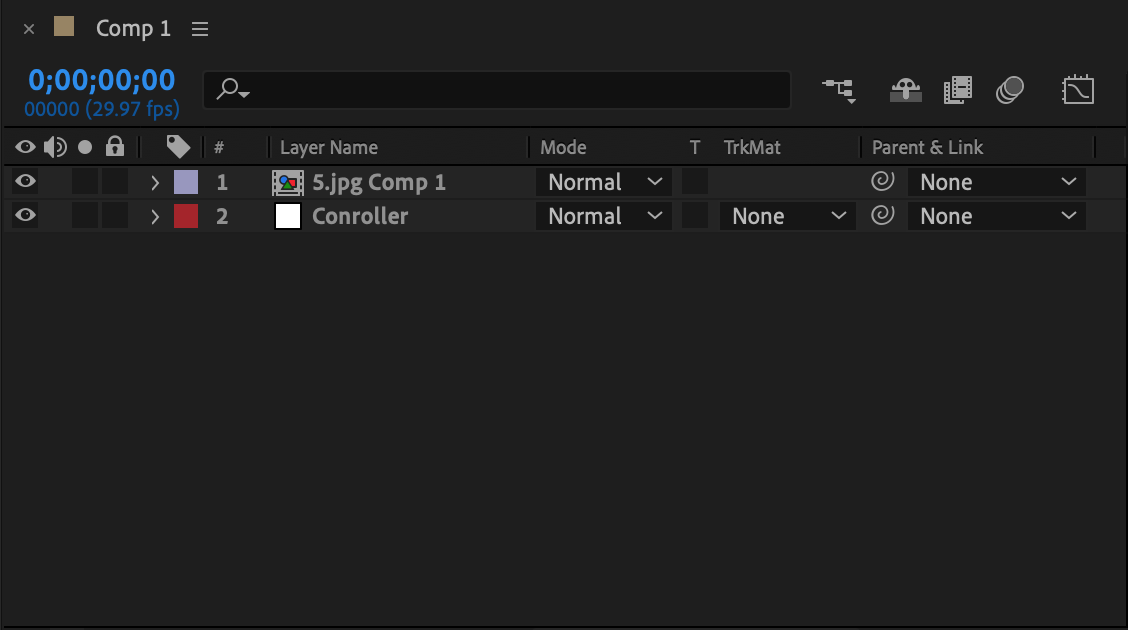This screenshot has height=630, width=1128.
Task: Click the red label swatch of Conroller
Action: (186, 216)
